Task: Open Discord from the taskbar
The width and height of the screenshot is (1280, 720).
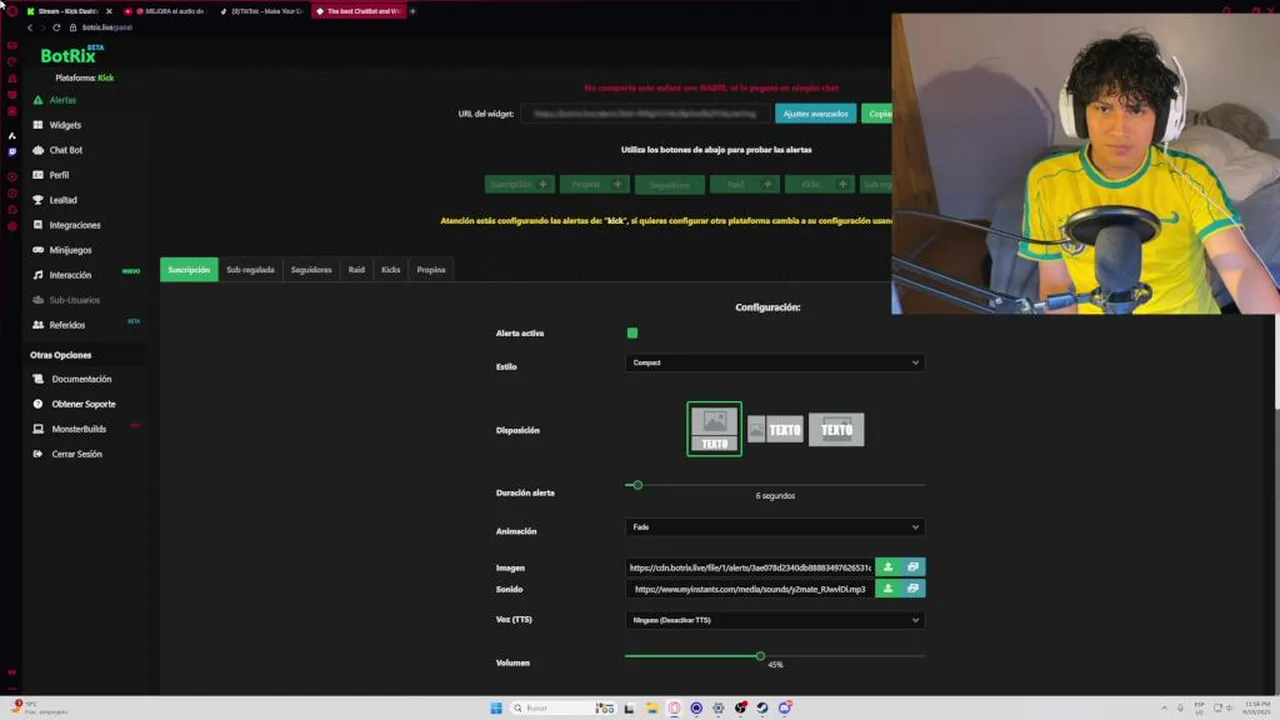Action: pos(786,708)
